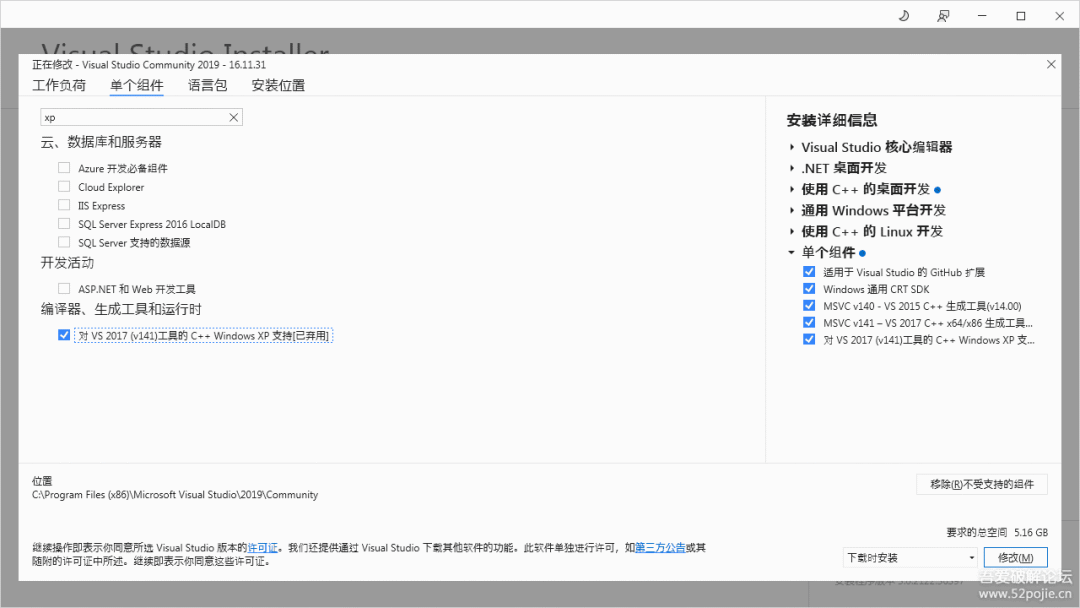Open the 下载时安装 dropdown
1080x608 pixels.
911,558
